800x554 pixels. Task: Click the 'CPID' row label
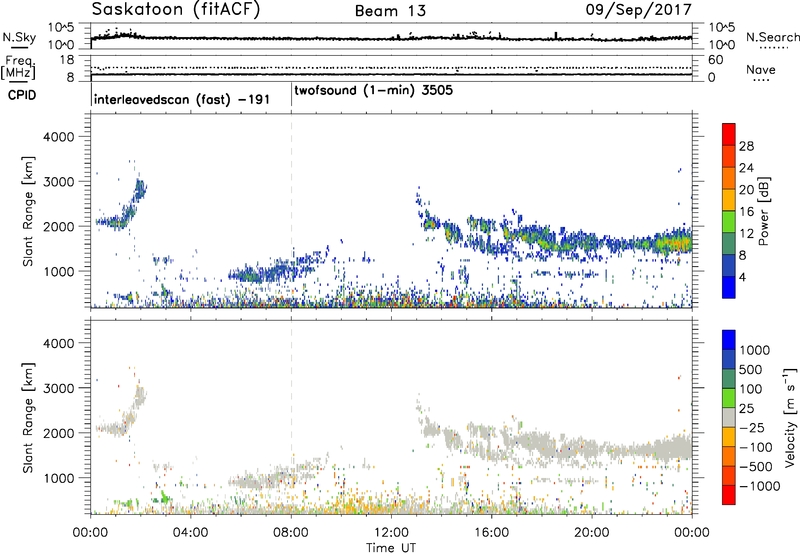22,95
